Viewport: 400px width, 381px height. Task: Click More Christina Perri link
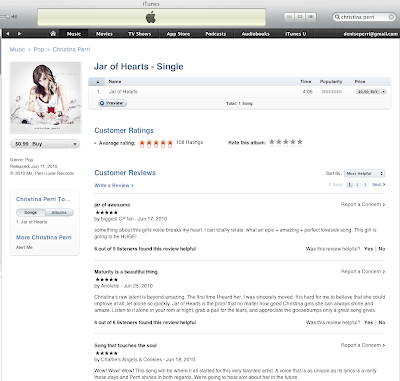[x=44, y=237]
